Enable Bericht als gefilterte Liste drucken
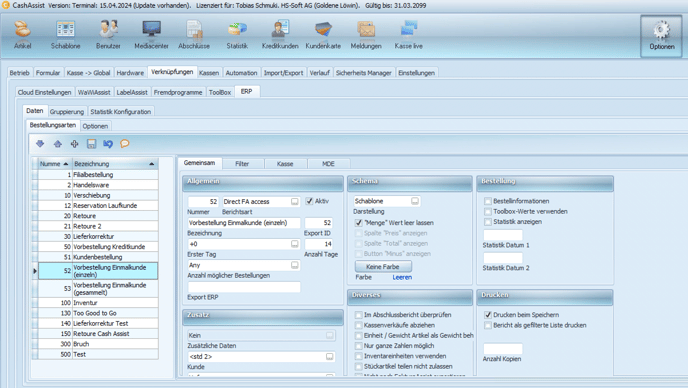Viewport: 688px width, 388px height. 487,325
